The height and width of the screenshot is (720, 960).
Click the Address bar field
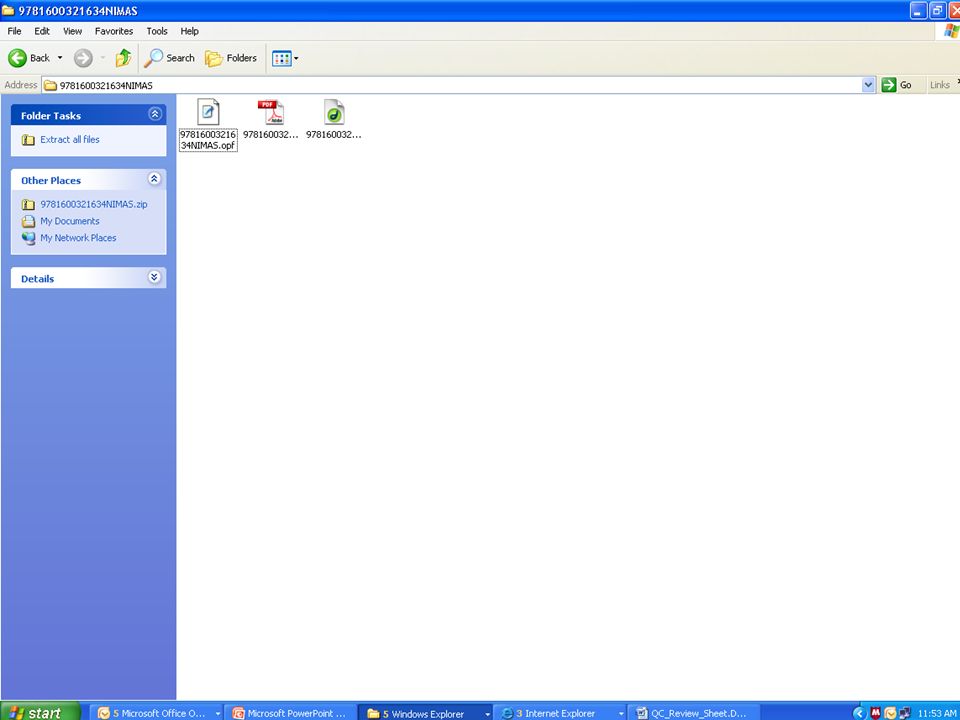click(452, 85)
